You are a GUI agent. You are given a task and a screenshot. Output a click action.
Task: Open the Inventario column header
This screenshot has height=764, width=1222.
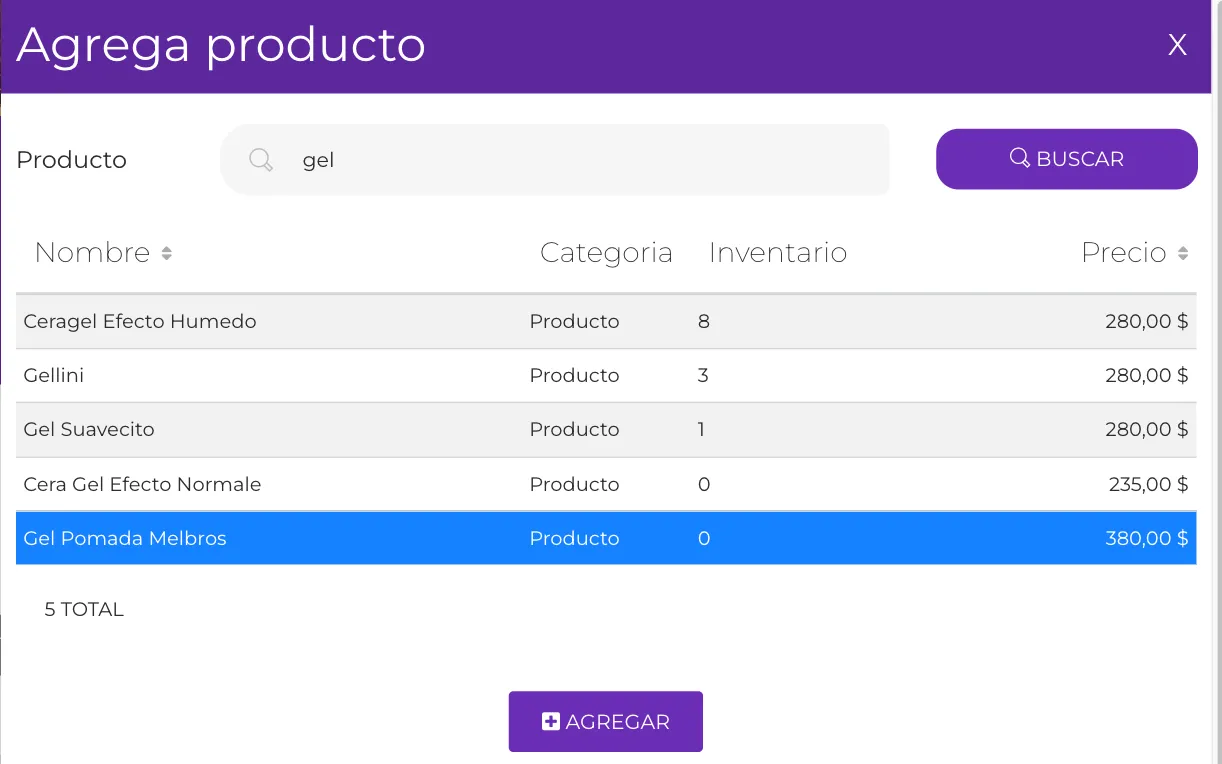pyautogui.click(x=778, y=252)
